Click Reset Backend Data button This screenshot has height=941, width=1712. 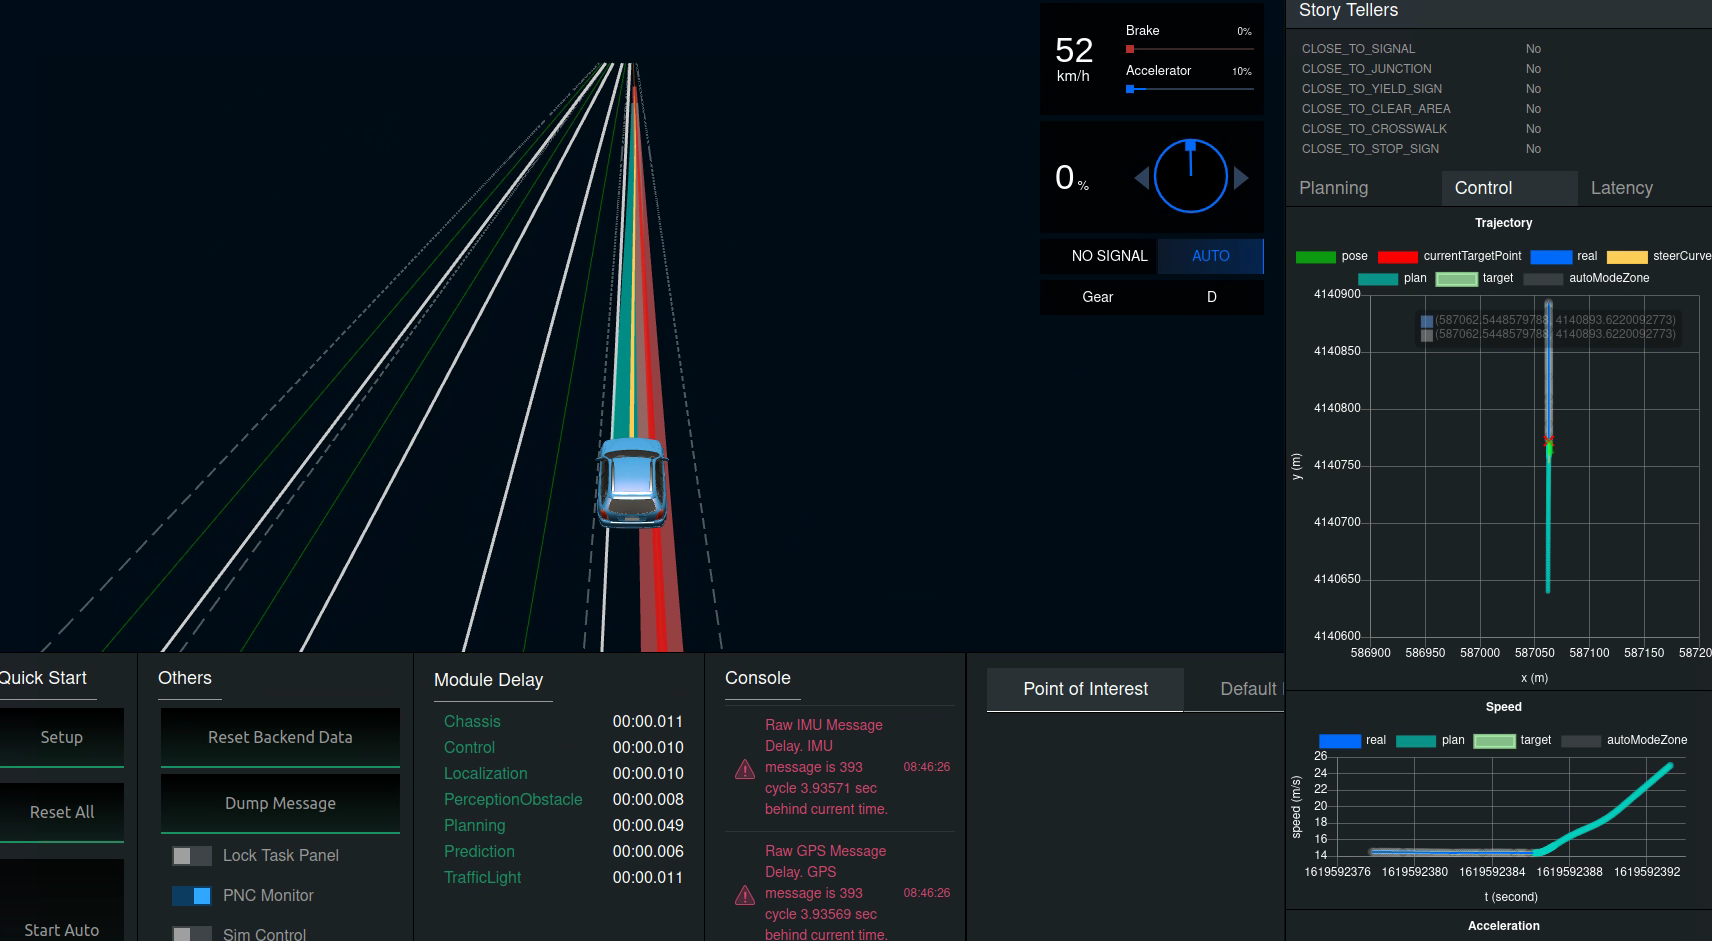(x=280, y=737)
